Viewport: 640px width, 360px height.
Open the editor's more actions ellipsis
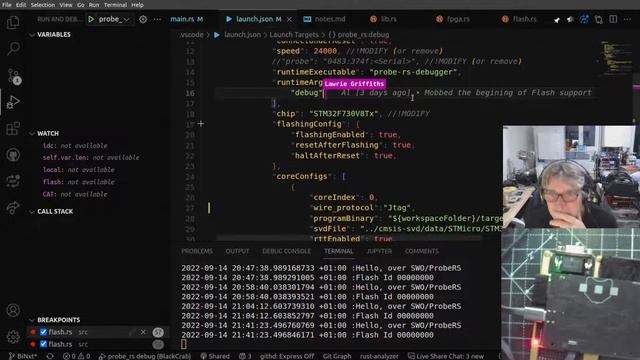(627, 19)
